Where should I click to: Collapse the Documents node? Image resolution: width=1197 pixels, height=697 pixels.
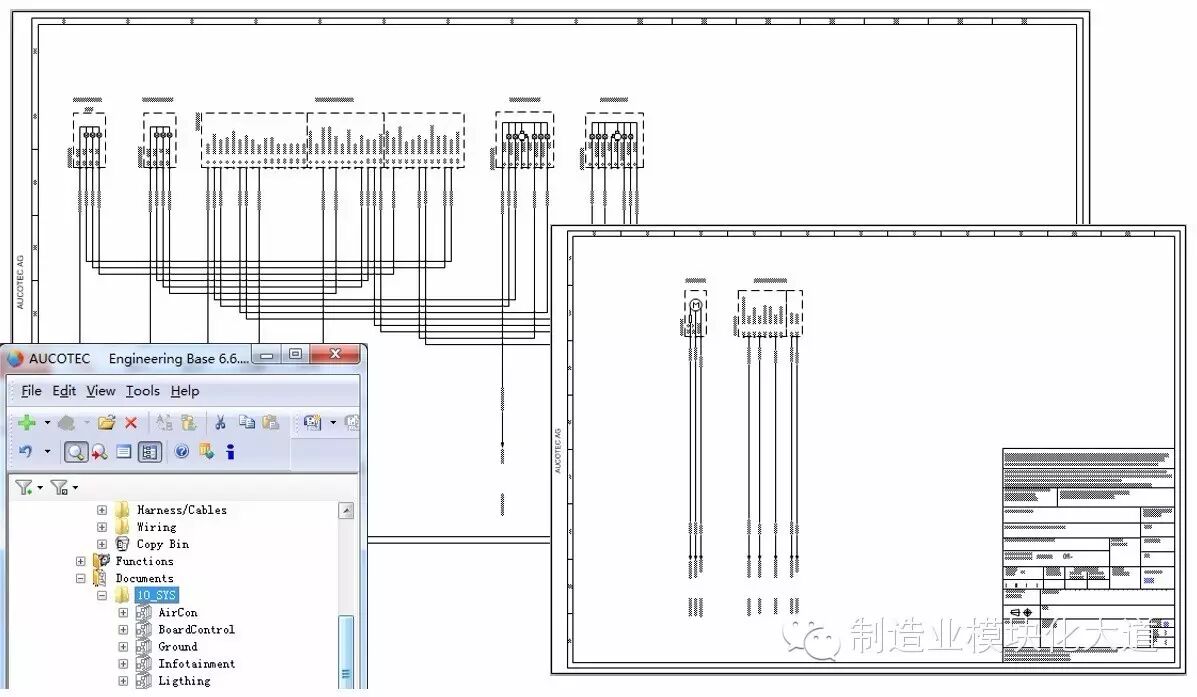pos(80,579)
